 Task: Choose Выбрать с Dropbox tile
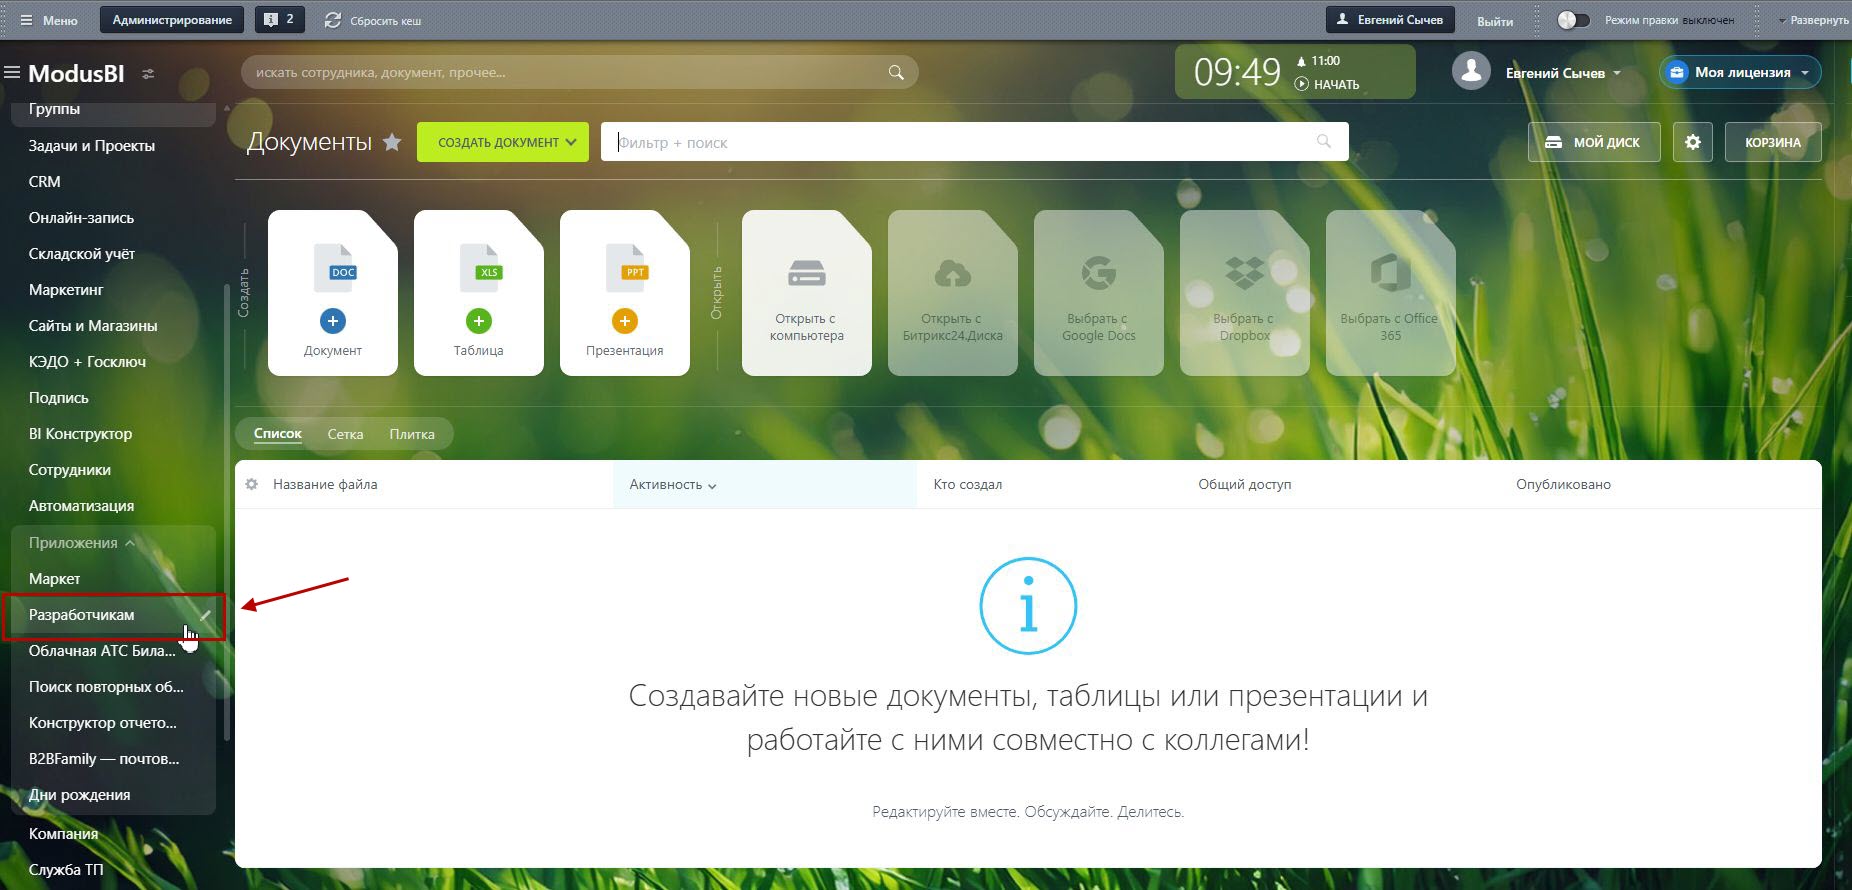click(1245, 293)
